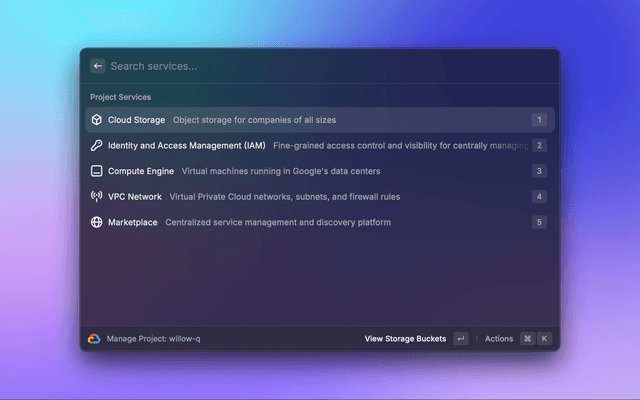Click the number 1 shortcut badge

539,120
